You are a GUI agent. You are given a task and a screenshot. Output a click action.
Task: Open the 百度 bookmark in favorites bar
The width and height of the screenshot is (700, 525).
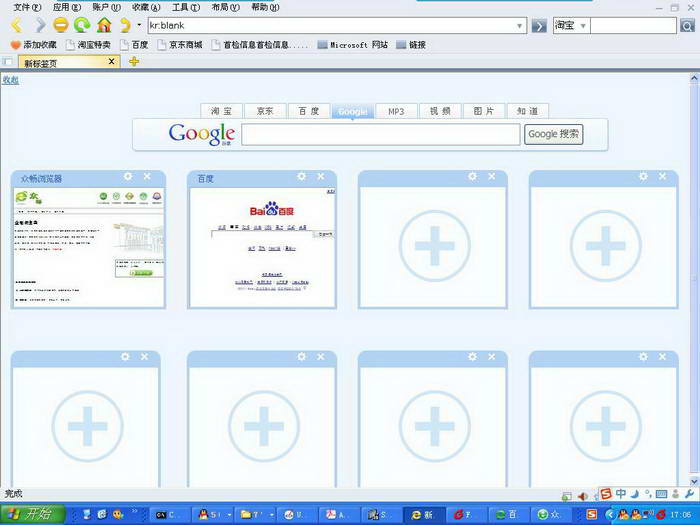tap(134, 45)
